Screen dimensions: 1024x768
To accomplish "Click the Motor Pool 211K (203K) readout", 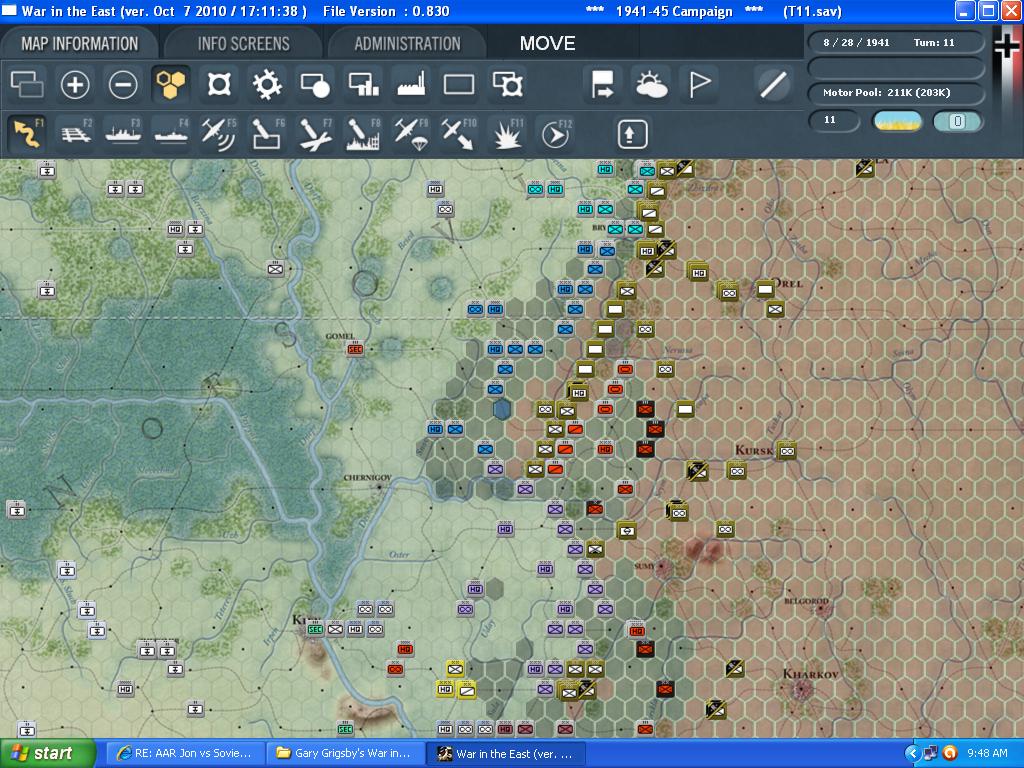I will pos(896,93).
